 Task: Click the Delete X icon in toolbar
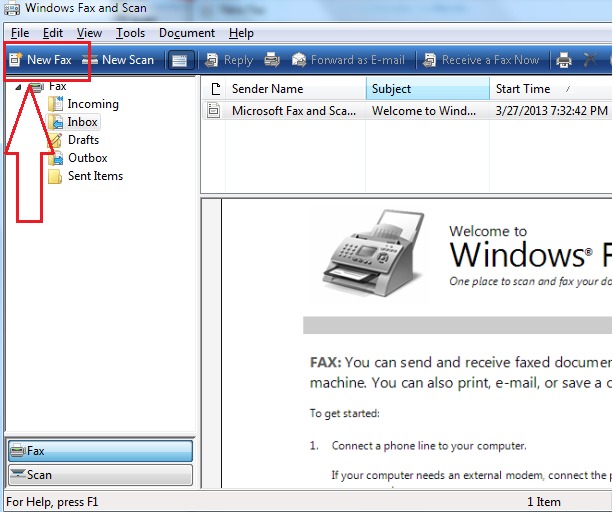click(590, 60)
